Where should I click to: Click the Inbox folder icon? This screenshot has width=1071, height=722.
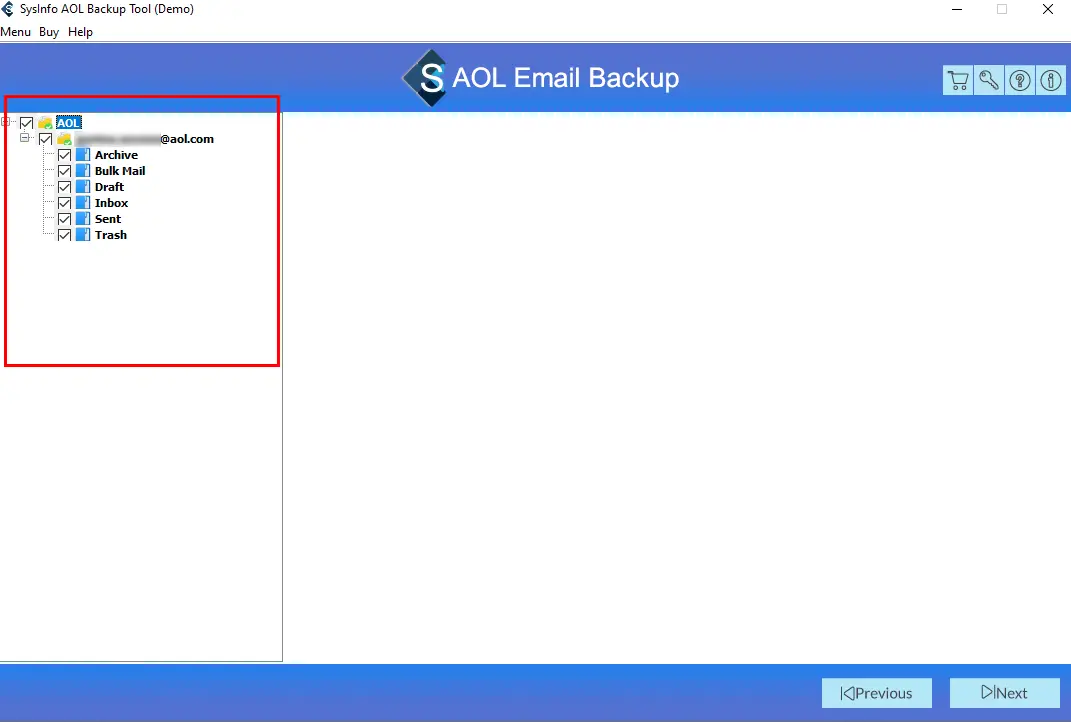pos(83,203)
